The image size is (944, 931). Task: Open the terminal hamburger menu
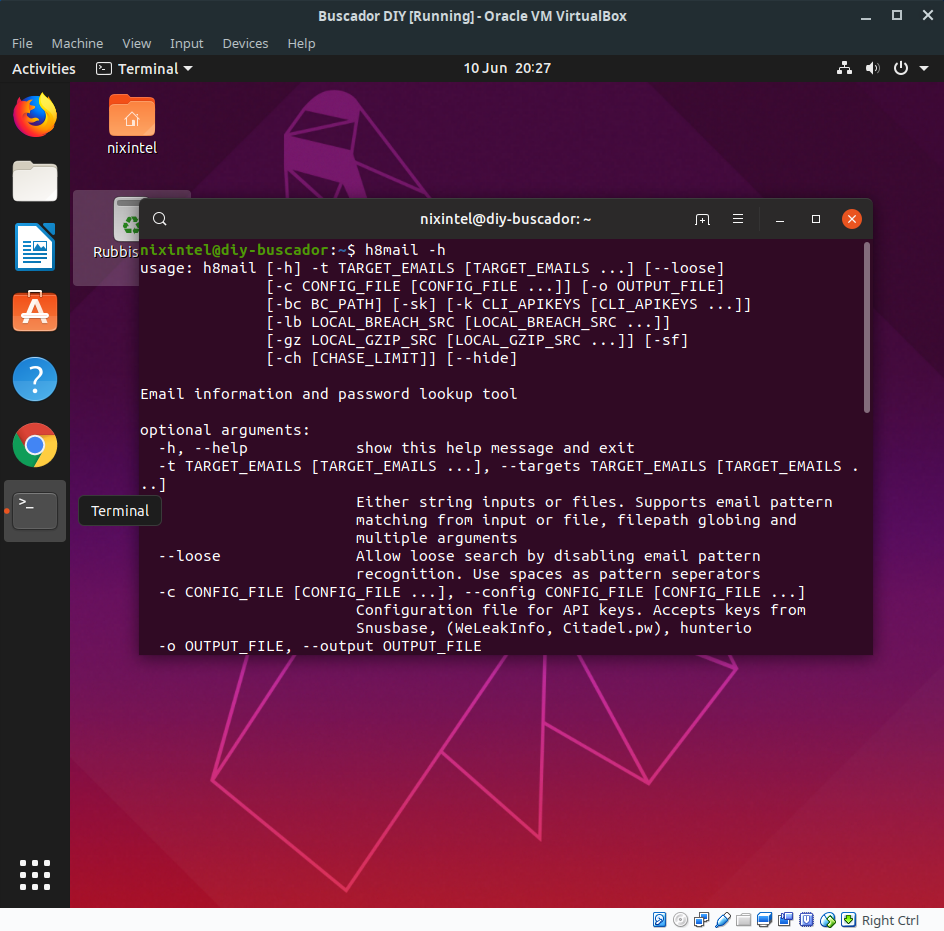(738, 219)
